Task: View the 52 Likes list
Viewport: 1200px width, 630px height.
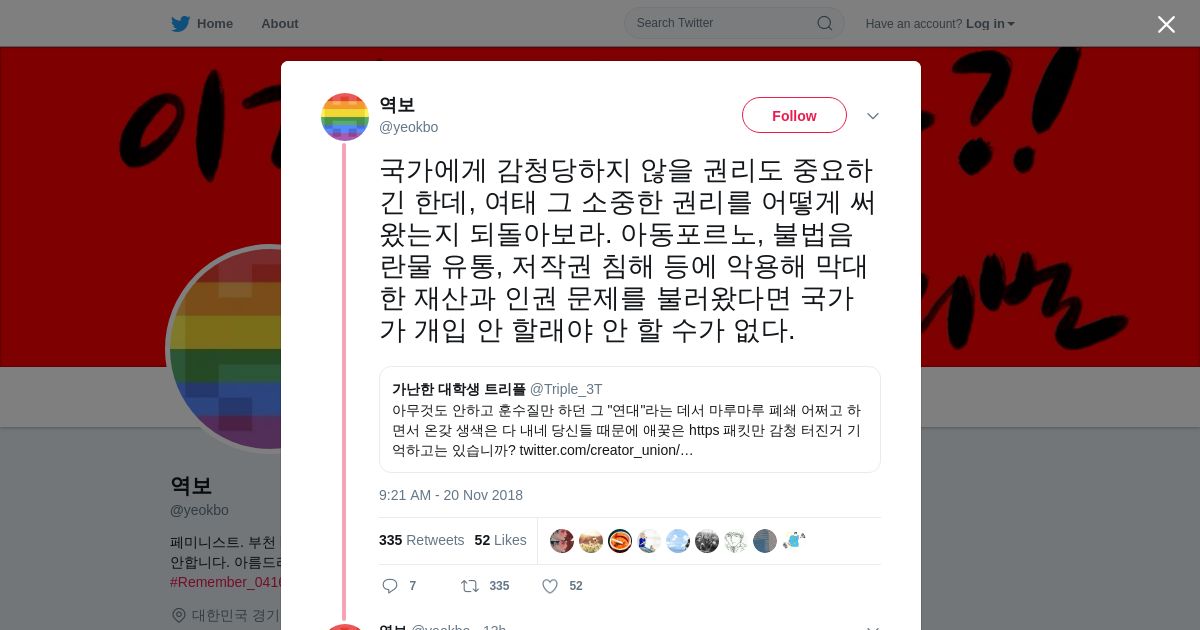Action: 500,540
